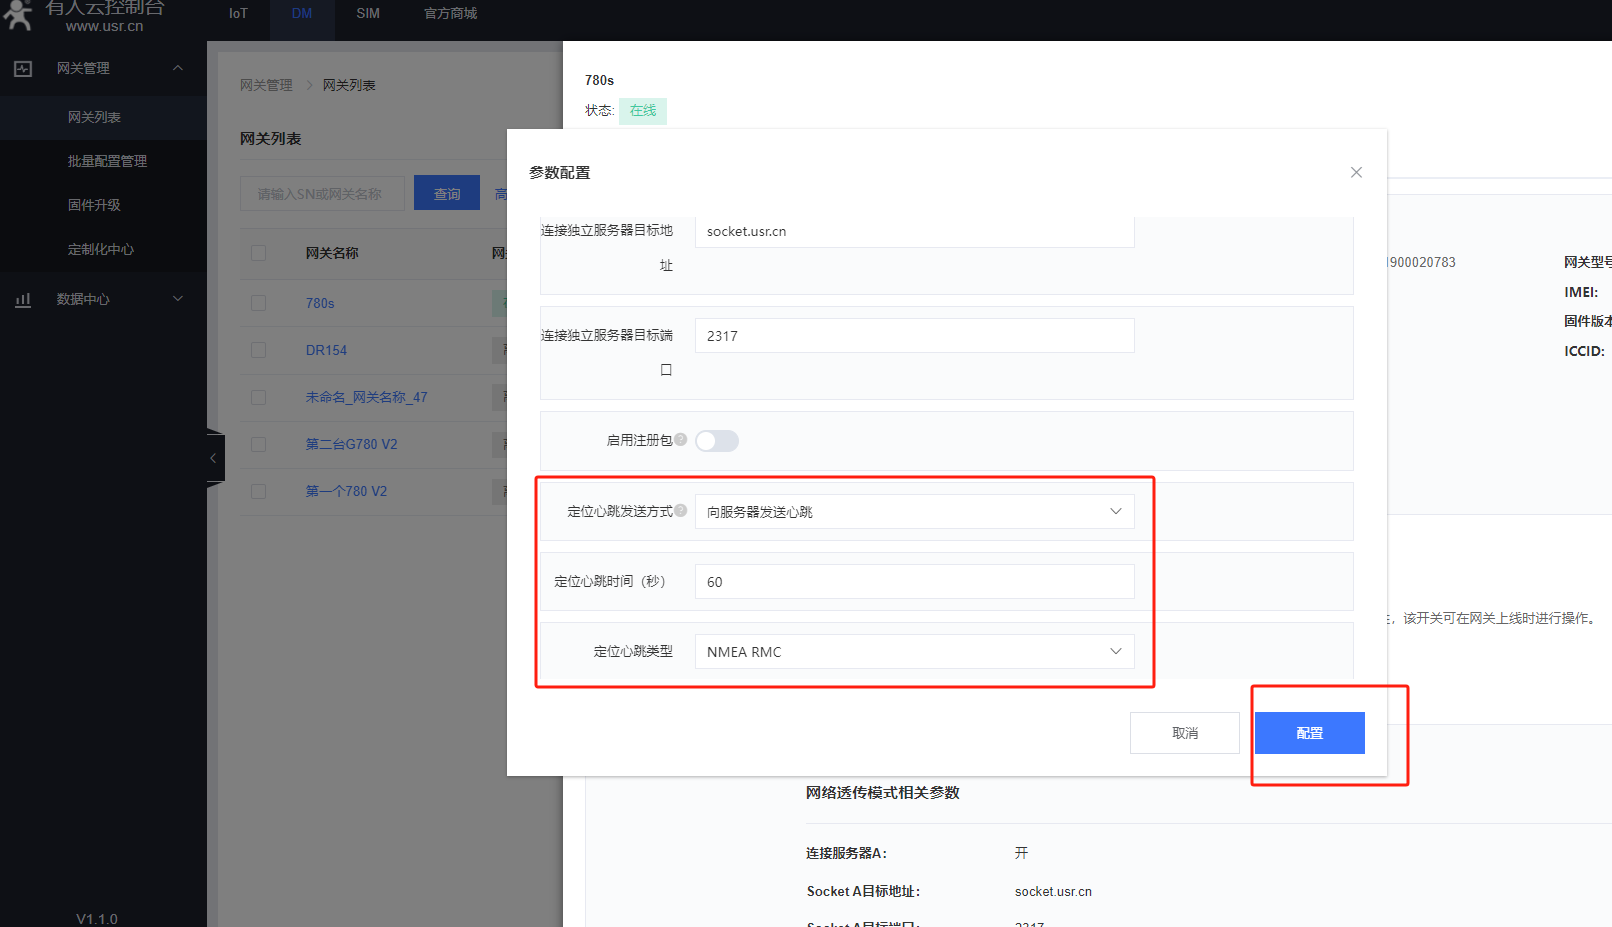Click the gateway management sidebar icon
Screen dimensions: 1612x927
(x=23, y=69)
